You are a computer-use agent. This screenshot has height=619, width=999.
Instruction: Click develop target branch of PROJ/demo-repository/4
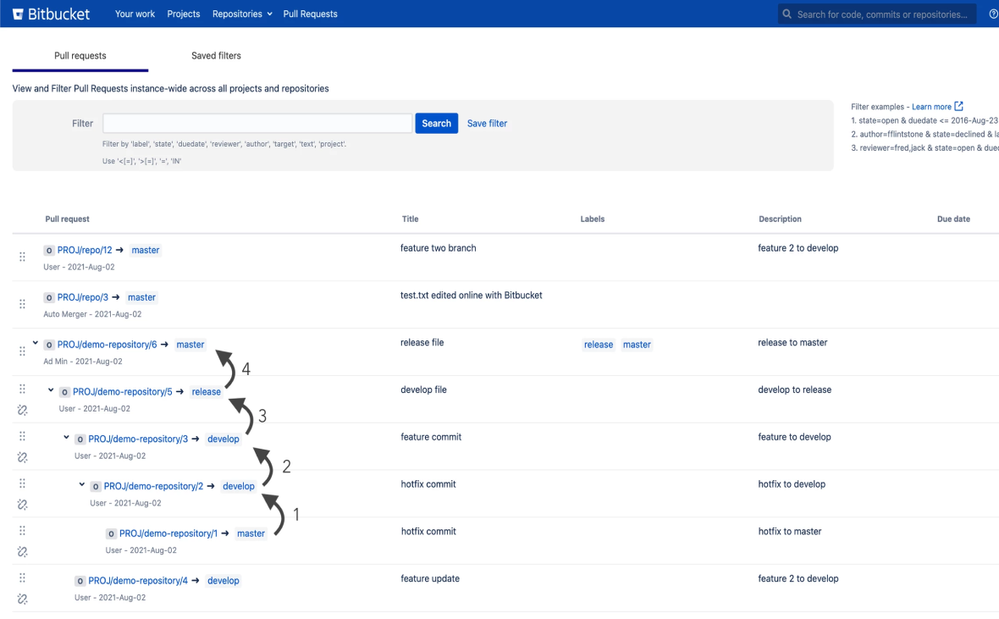(223, 581)
